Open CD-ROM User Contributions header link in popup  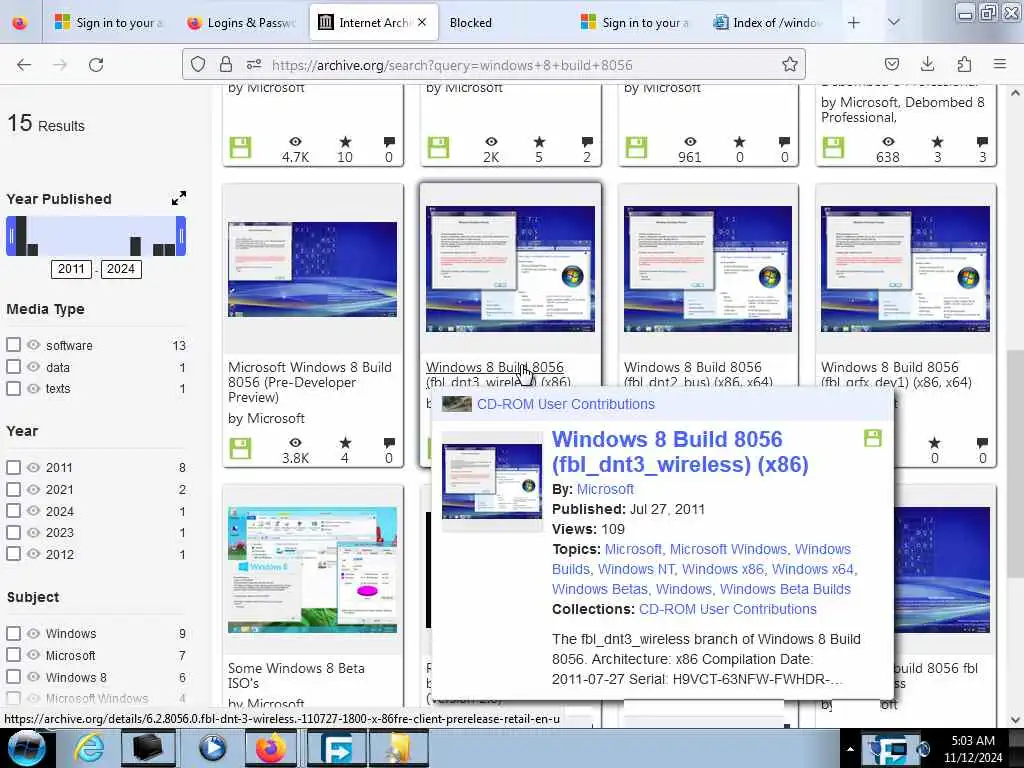pos(566,404)
